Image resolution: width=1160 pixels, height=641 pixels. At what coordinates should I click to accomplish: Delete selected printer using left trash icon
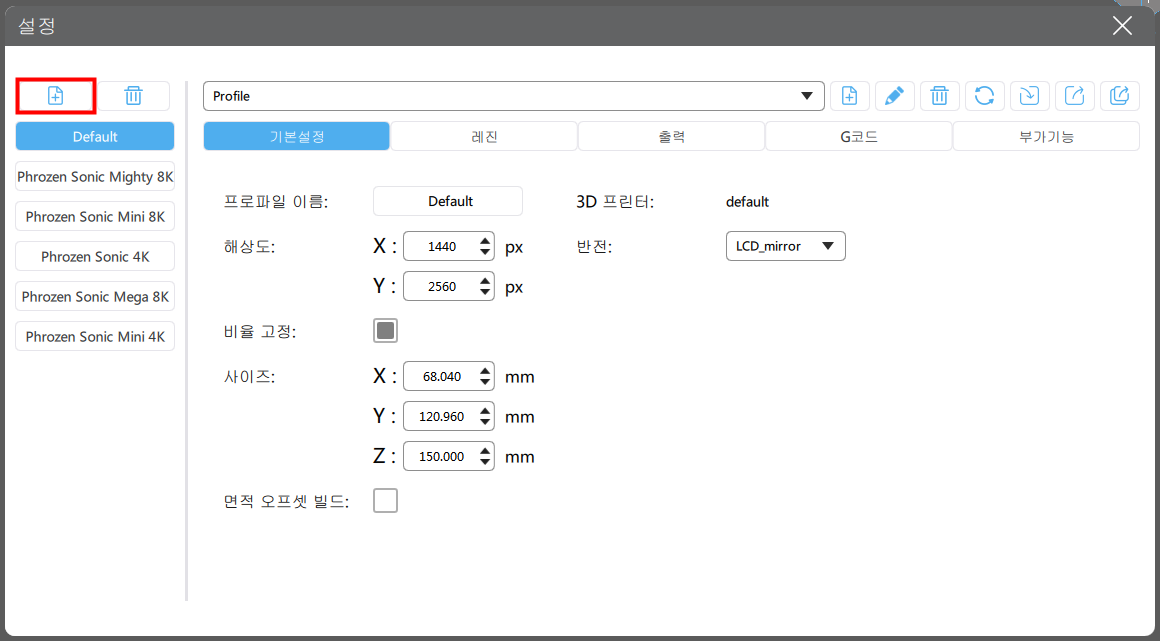(x=134, y=95)
